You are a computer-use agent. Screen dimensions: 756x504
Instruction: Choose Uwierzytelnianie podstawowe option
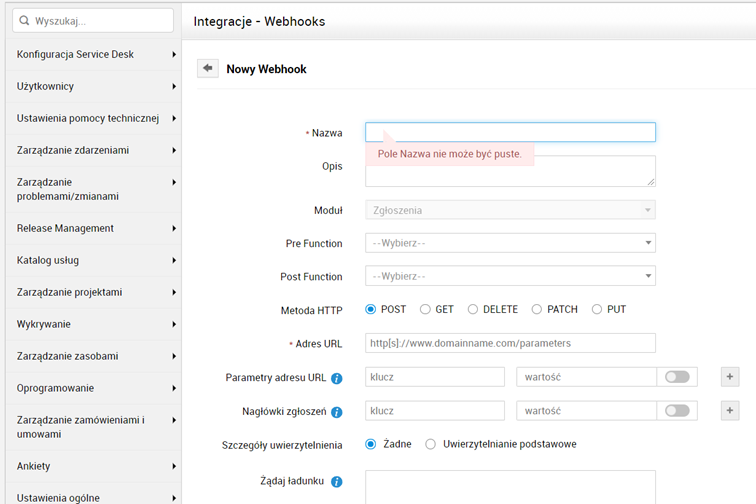[x=430, y=444]
